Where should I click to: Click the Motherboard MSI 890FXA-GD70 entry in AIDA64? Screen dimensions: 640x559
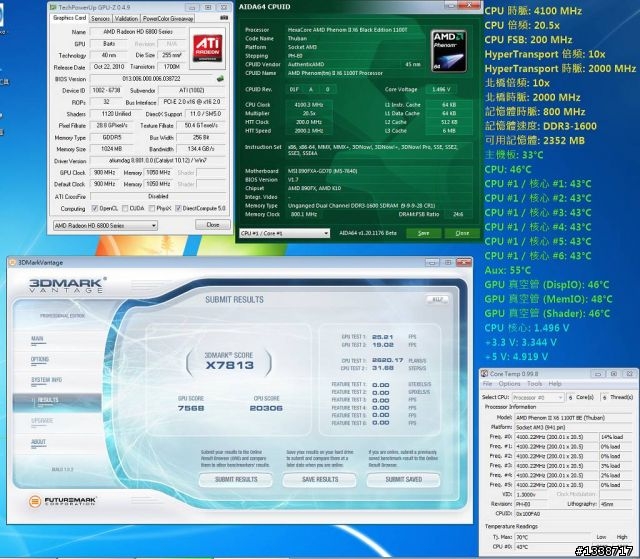(322, 171)
